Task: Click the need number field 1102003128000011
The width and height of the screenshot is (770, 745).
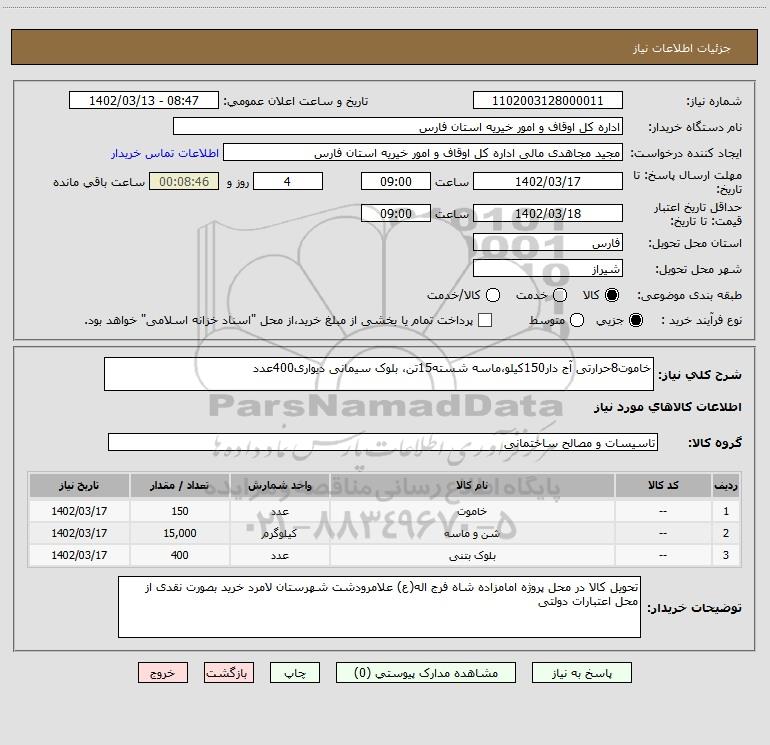Action: (548, 101)
